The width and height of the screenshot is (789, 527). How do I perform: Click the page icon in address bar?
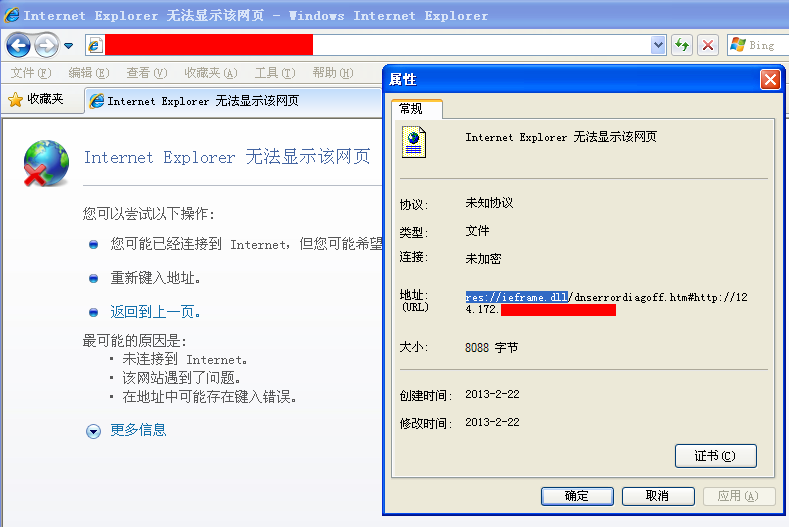coord(95,46)
